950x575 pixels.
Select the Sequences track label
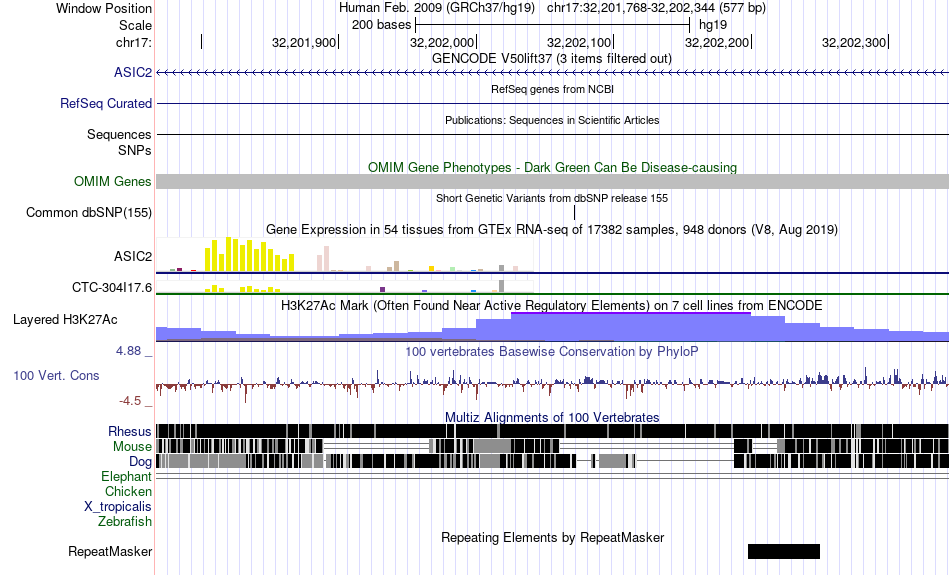coord(119,135)
